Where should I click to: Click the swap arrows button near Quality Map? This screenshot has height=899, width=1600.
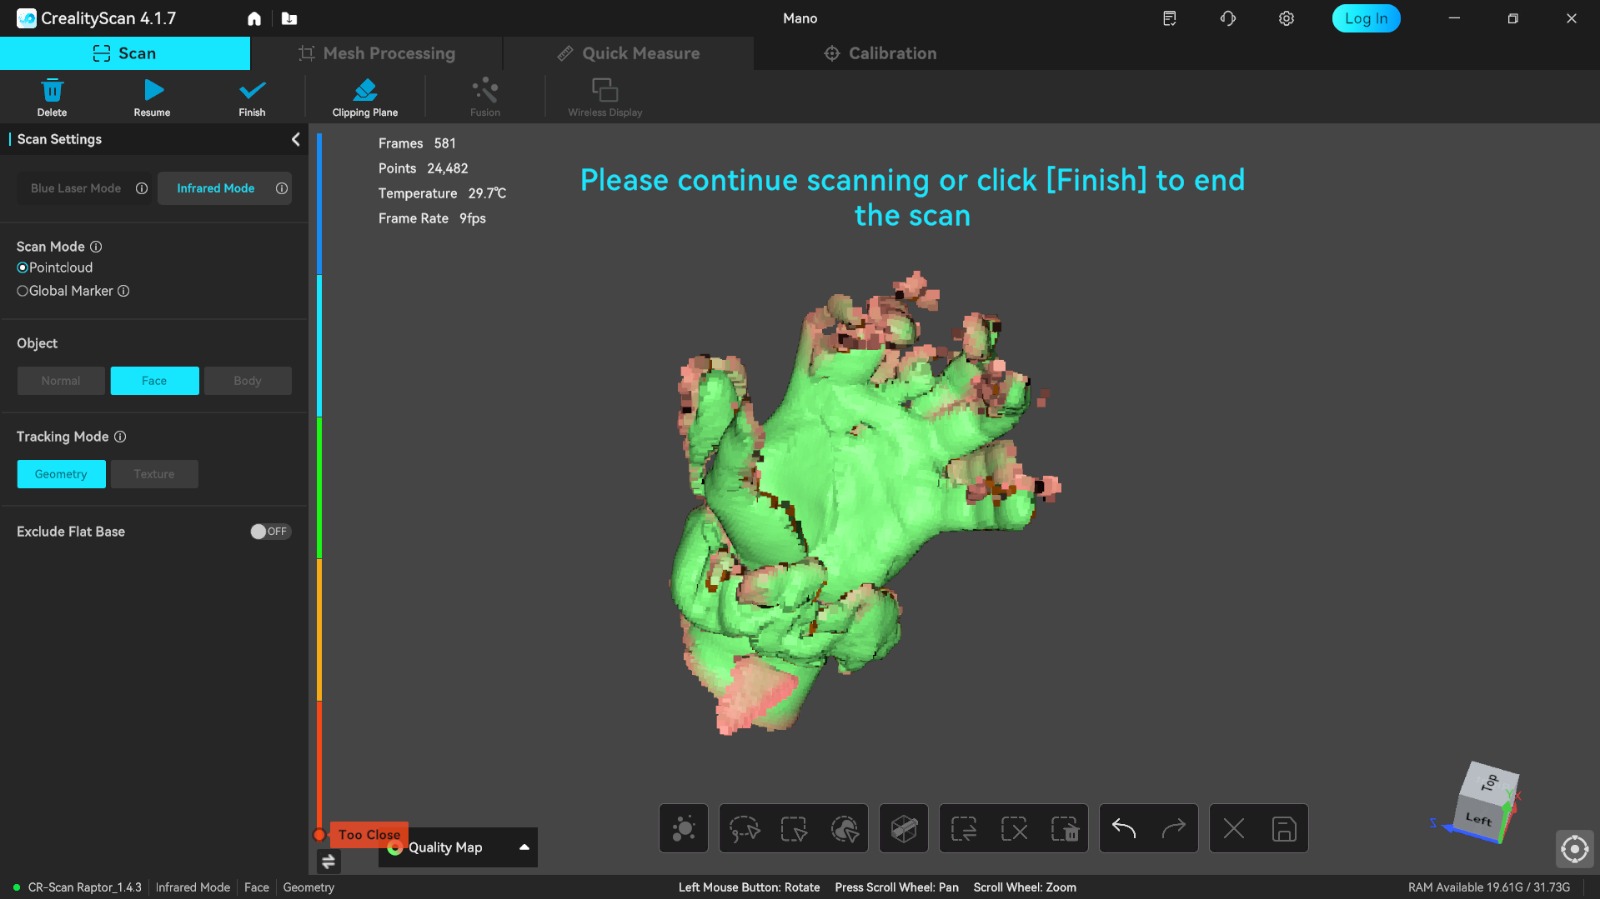click(x=328, y=861)
